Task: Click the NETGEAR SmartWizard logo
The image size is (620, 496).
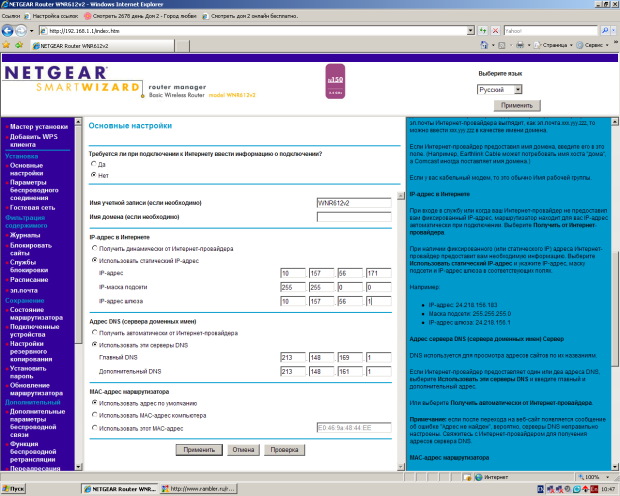Action: tap(72, 79)
